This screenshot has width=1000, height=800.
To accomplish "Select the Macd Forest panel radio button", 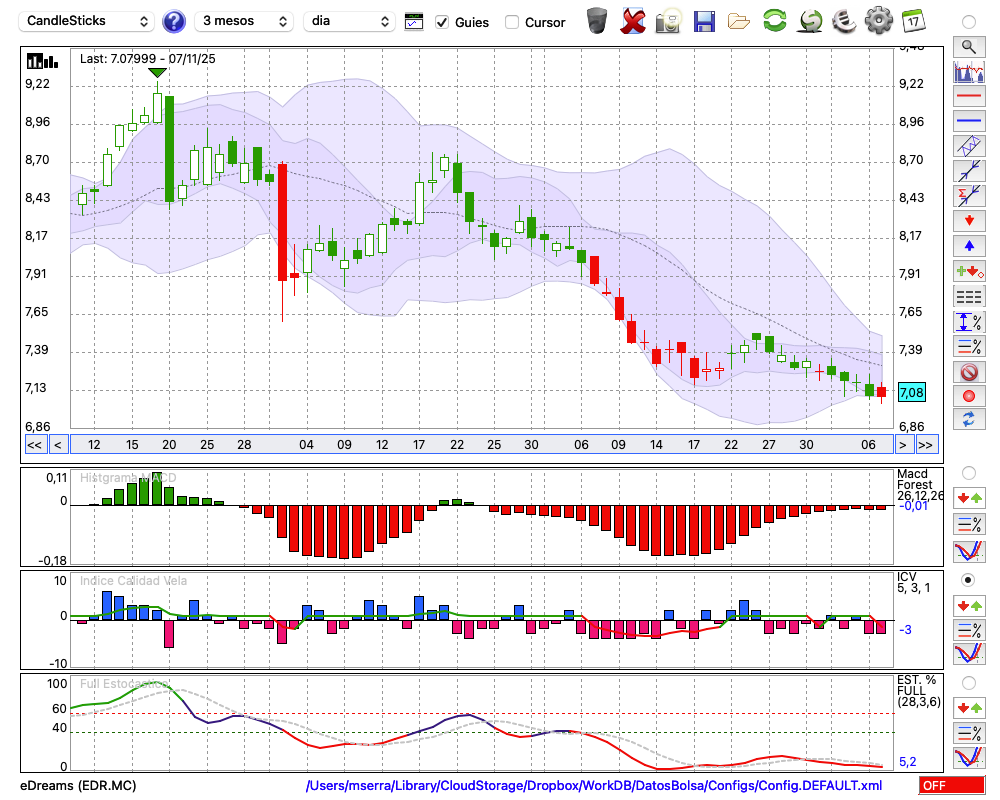I will (x=968, y=472).
